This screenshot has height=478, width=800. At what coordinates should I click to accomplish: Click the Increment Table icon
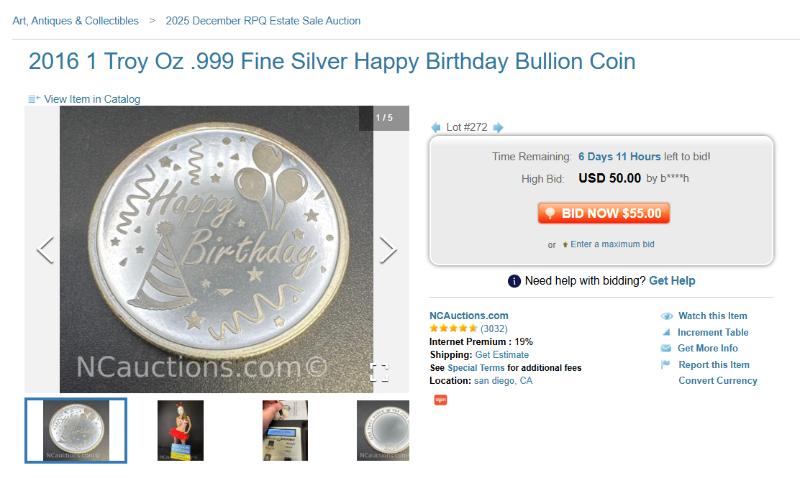(666, 332)
